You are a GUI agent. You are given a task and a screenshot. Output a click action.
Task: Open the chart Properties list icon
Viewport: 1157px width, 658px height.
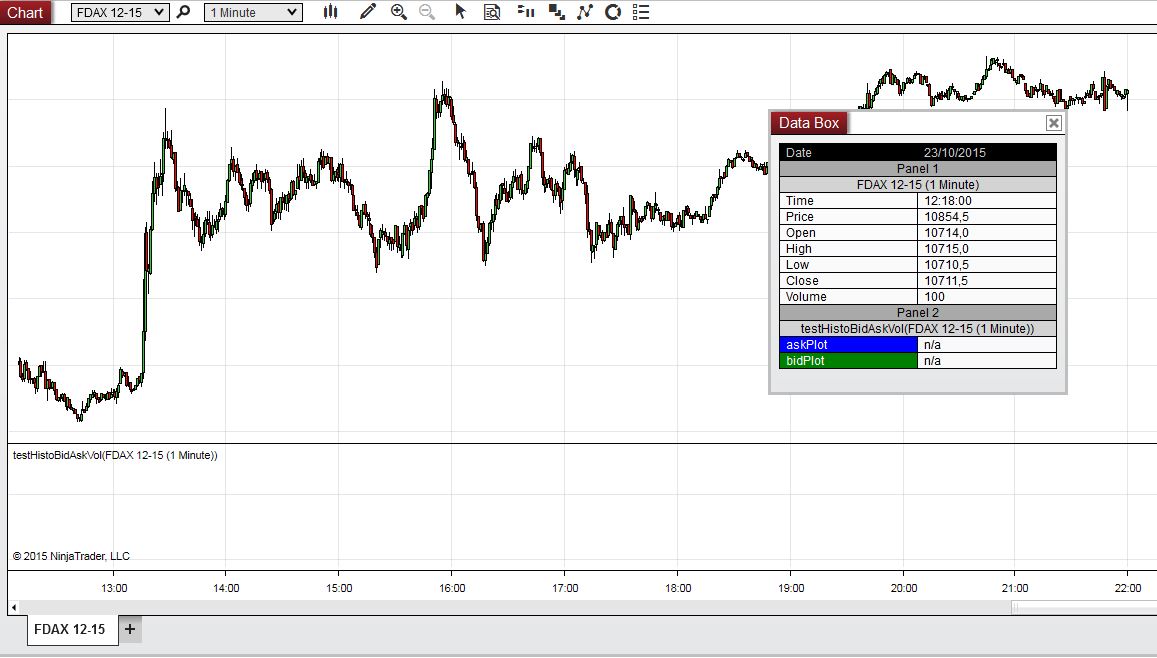pyautogui.click(x=640, y=12)
